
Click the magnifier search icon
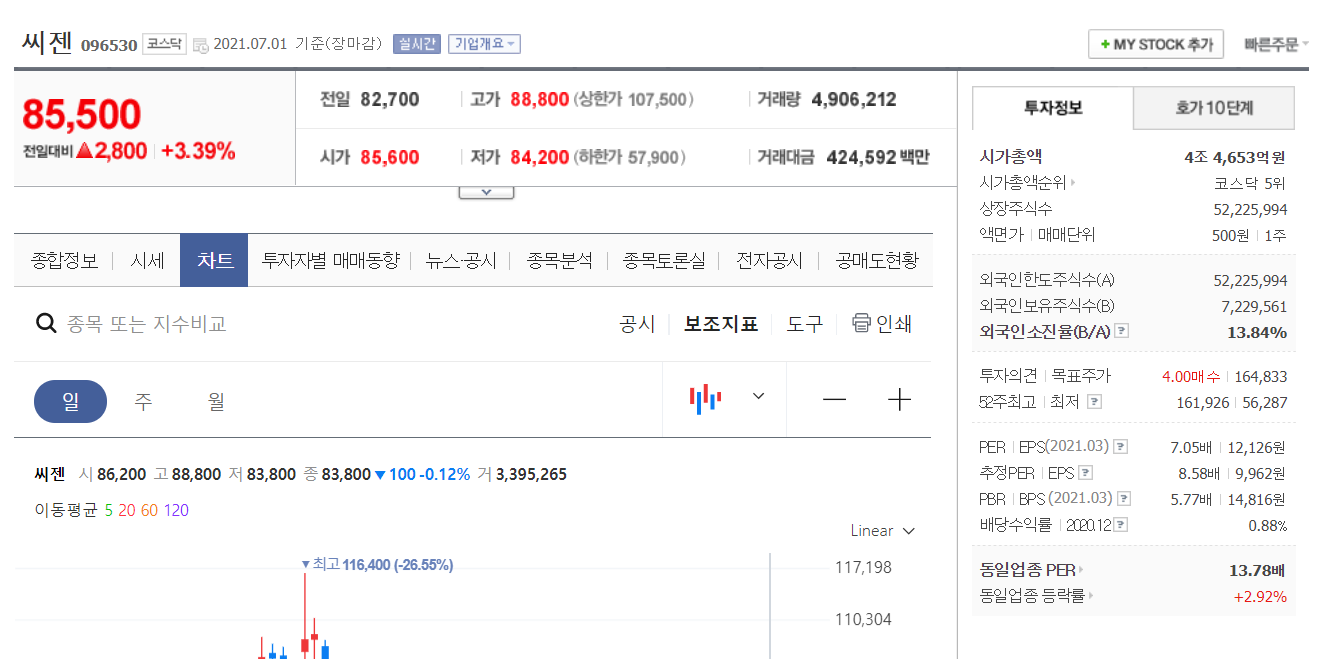coord(46,323)
